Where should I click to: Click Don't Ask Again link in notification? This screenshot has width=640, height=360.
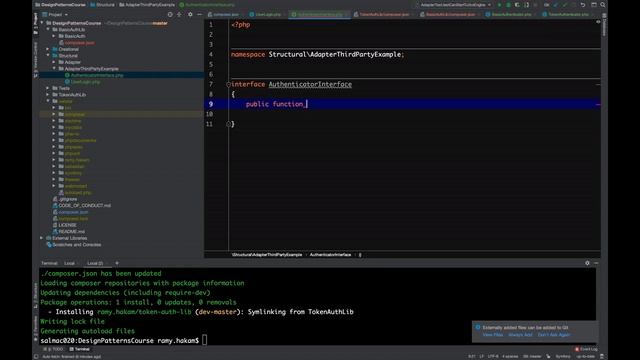[553, 335]
